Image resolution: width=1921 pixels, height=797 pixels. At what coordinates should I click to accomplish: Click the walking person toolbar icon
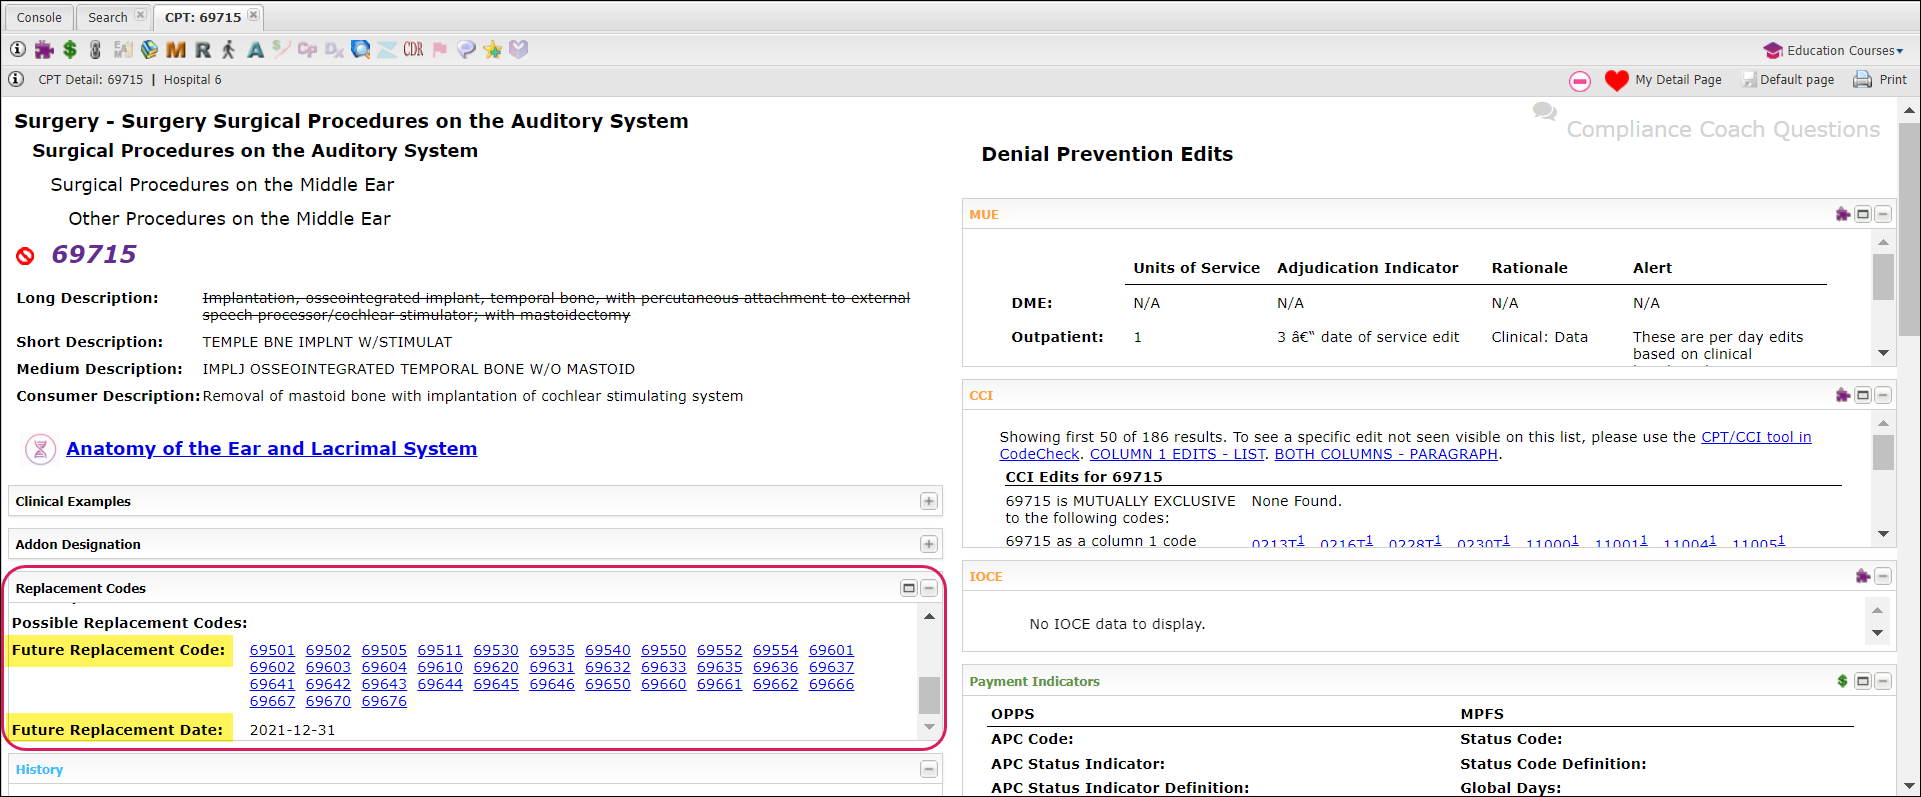pyautogui.click(x=229, y=49)
